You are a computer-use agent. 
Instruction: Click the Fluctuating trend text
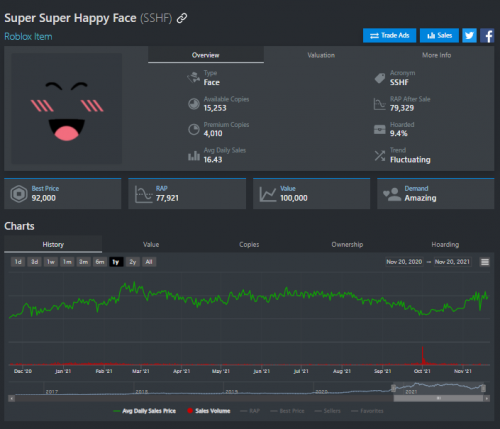click(x=410, y=160)
